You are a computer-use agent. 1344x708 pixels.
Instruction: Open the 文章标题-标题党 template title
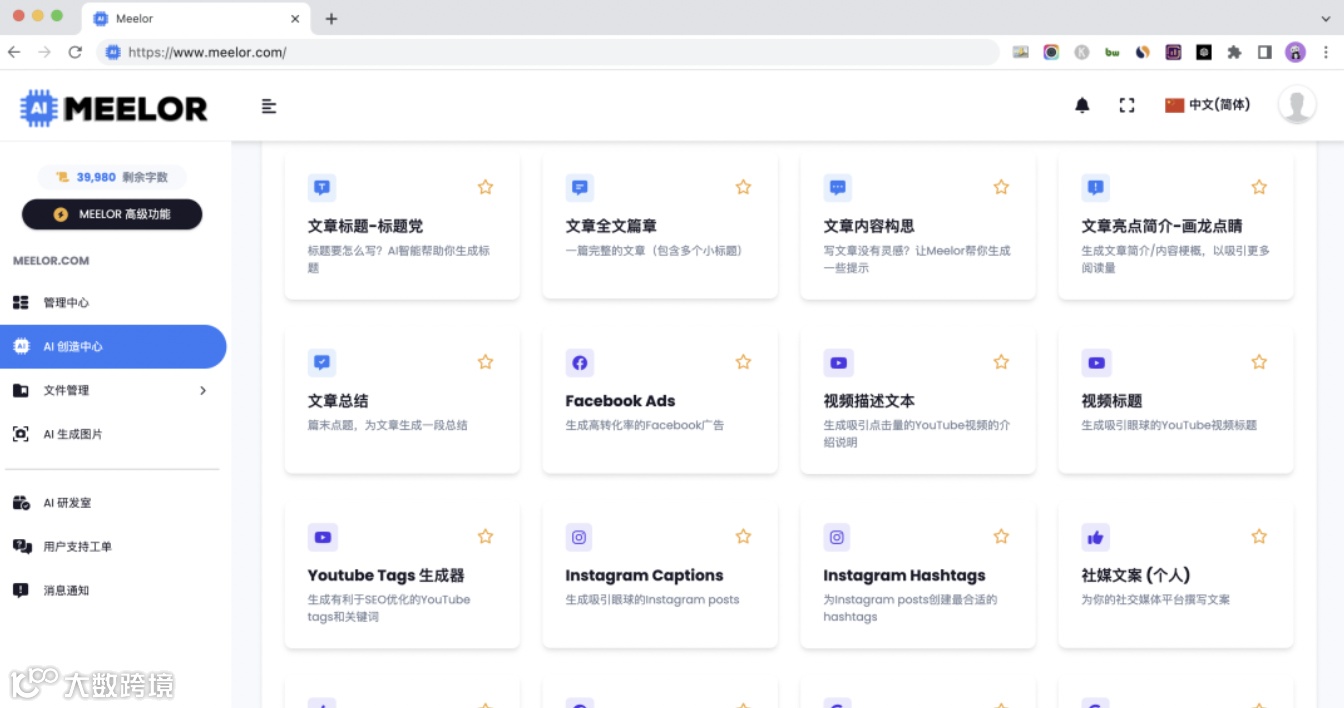365,226
